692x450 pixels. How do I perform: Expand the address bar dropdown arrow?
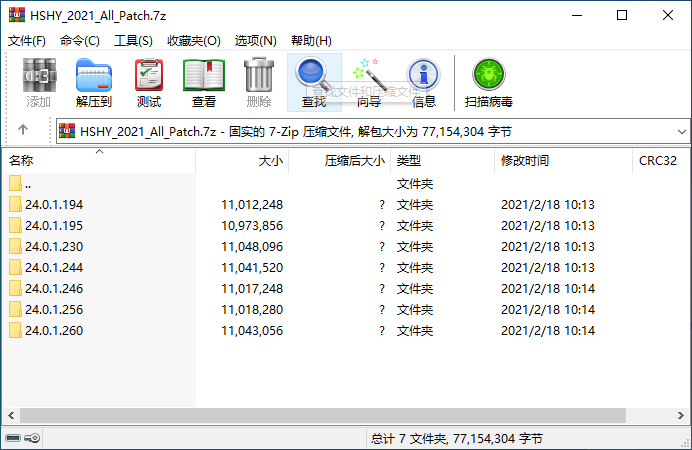click(681, 131)
